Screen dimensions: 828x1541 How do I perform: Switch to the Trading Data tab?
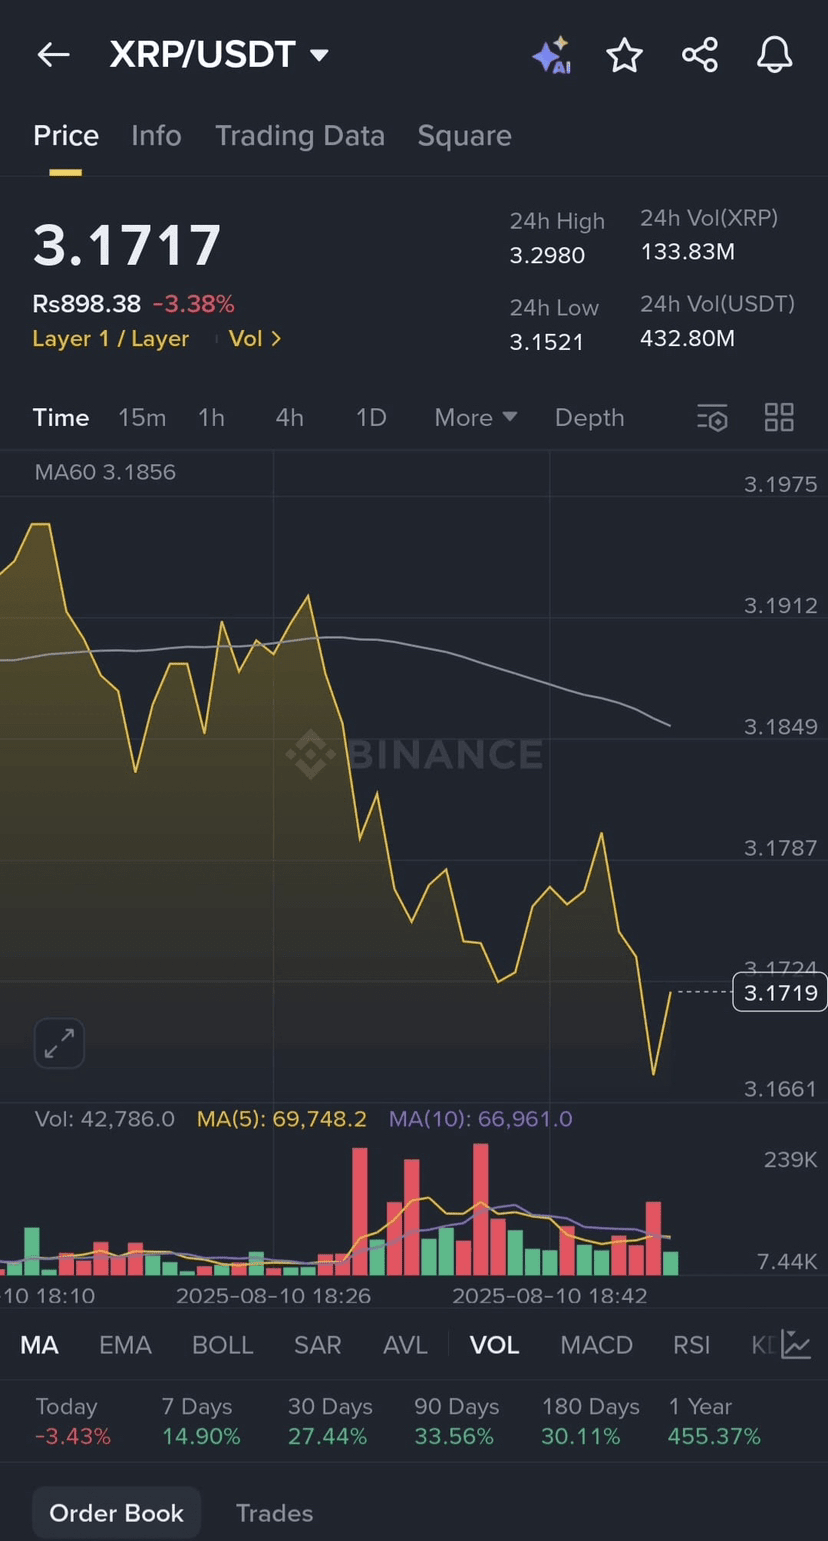[x=300, y=136]
